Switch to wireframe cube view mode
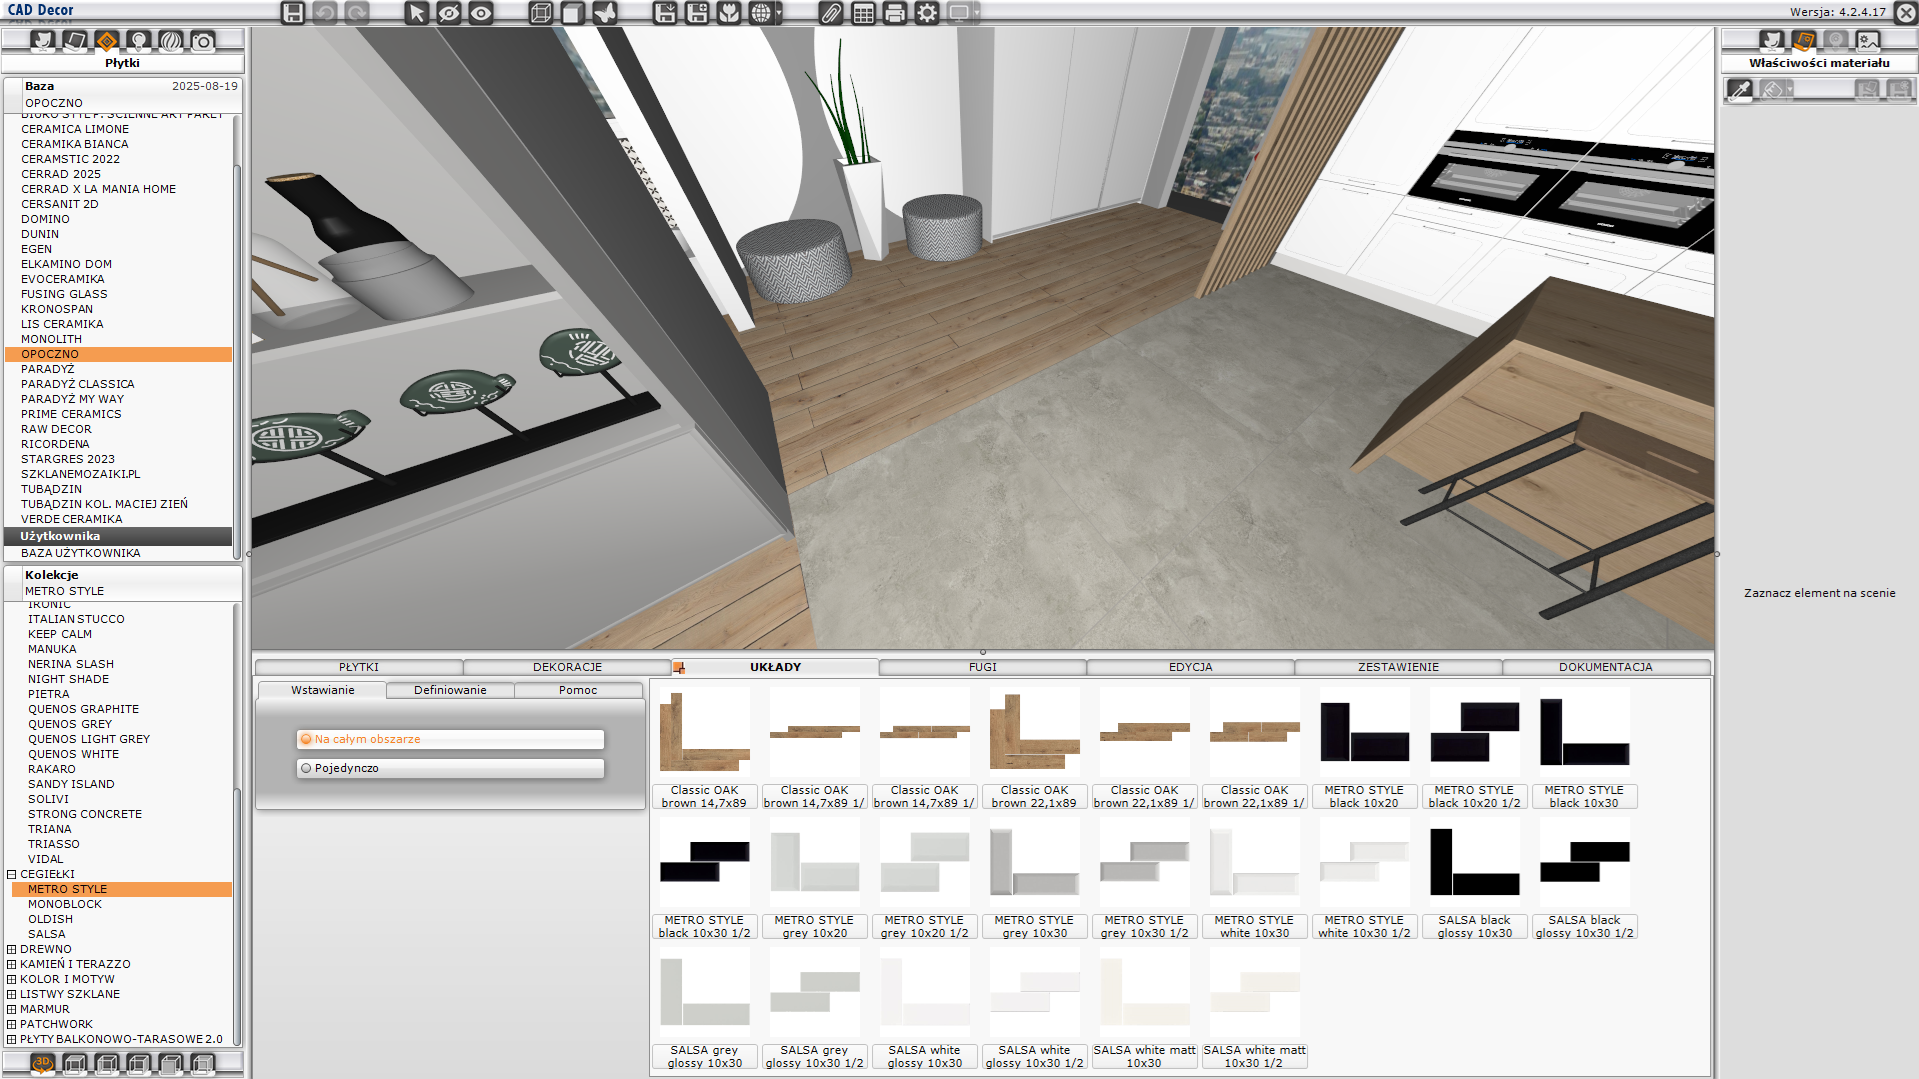Viewport: 1919px width, 1079px height. tap(540, 13)
